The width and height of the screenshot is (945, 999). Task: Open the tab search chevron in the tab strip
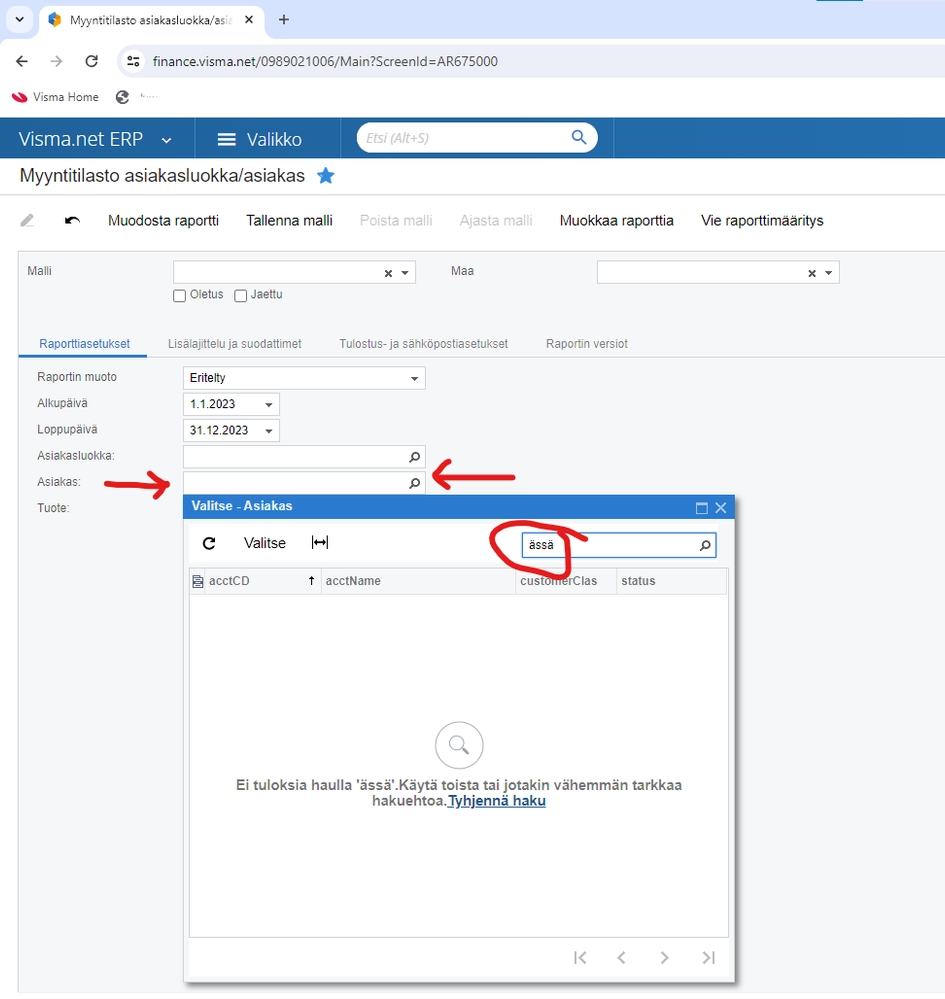pyautogui.click(x=20, y=19)
